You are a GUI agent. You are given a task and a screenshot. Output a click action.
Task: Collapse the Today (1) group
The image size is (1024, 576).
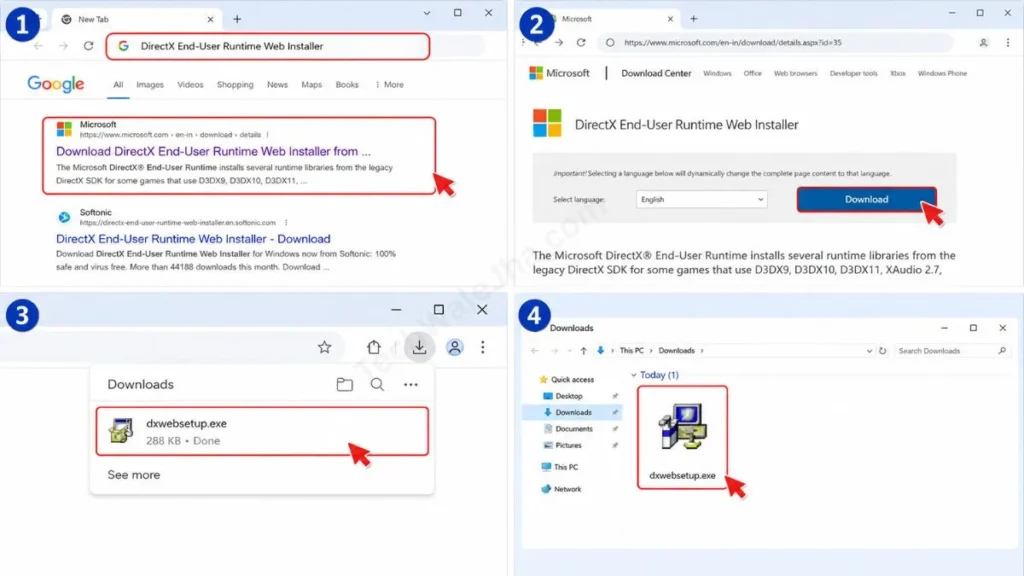[633, 375]
